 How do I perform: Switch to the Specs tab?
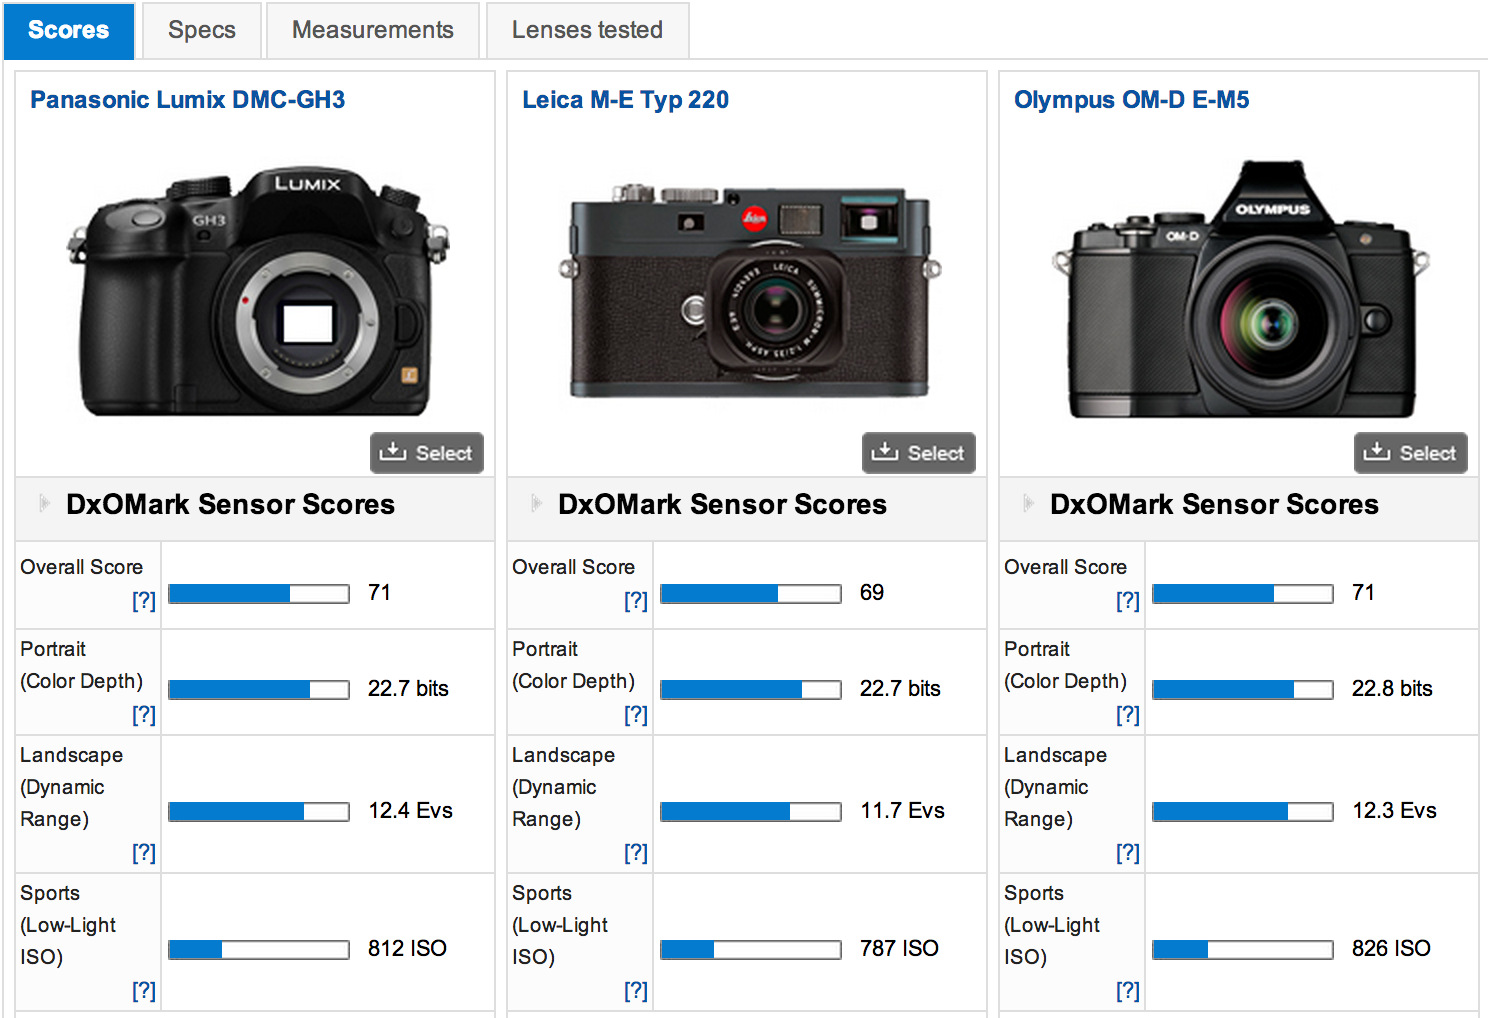click(202, 31)
